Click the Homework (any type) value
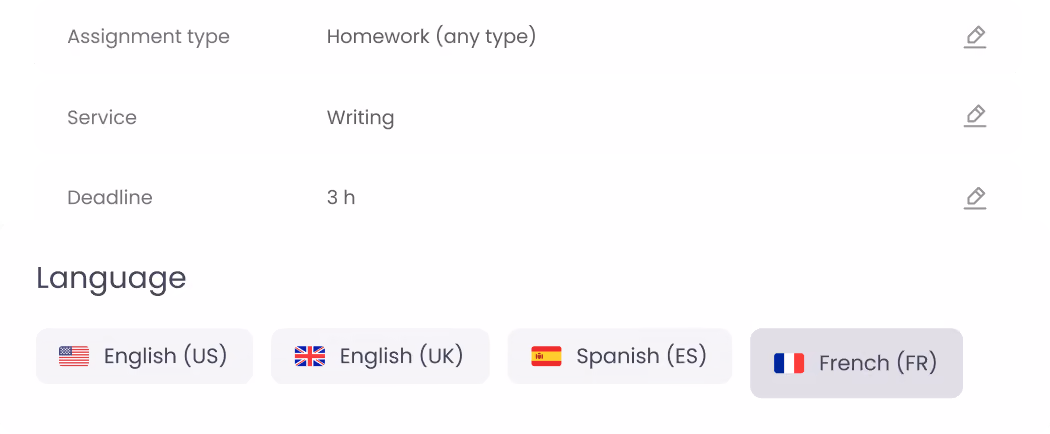Image resolution: width=1050 pixels, height=434 pixels. tap(431, 37)
